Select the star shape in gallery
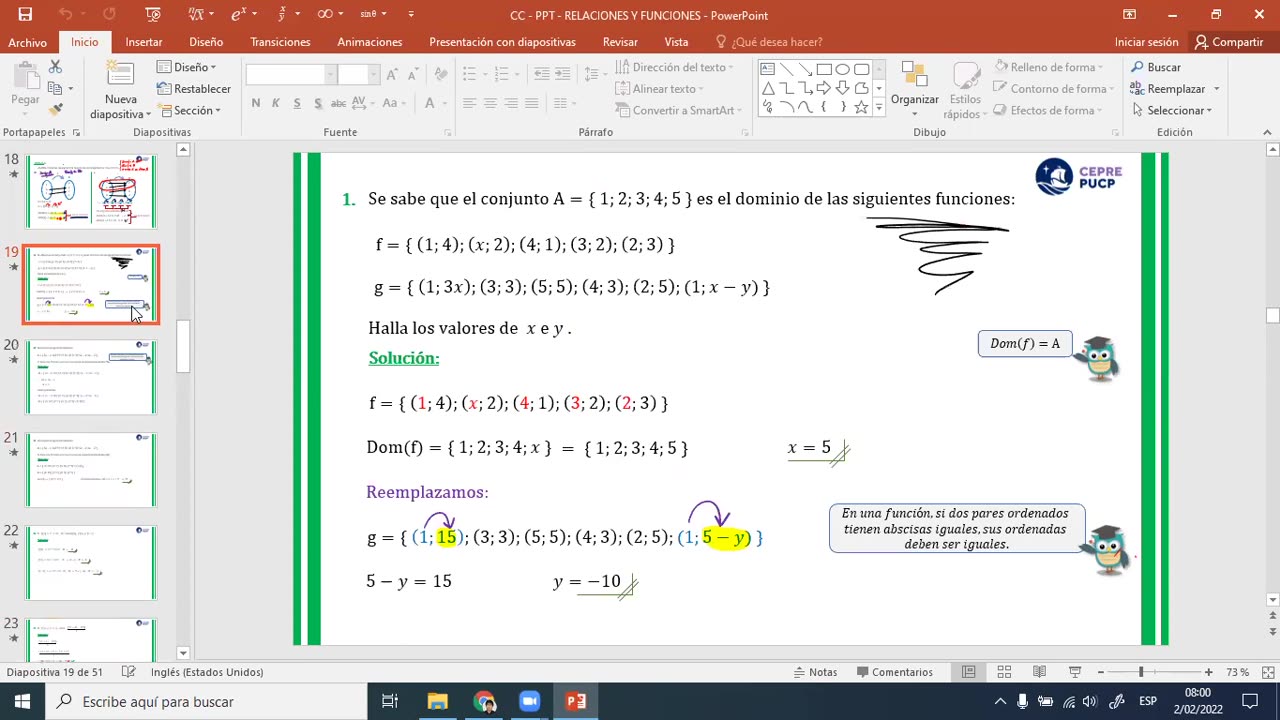1280x720 pixels. (861, 107)
